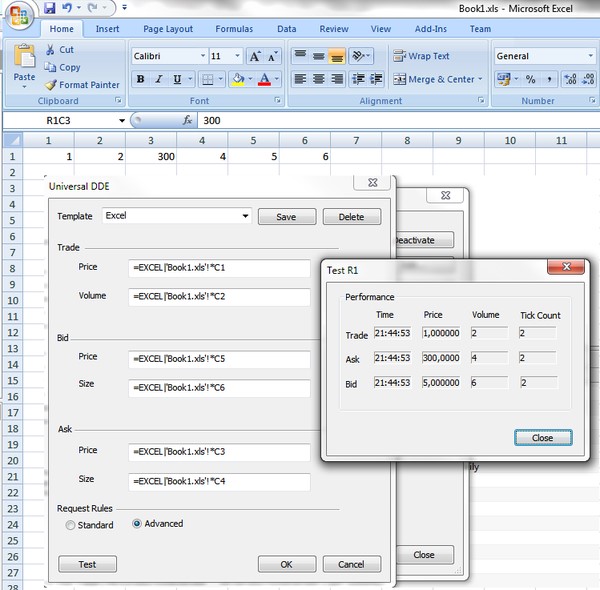Top align cell contents
The image size is (600, 590).
pyautogui.click(x=300, y=56)
